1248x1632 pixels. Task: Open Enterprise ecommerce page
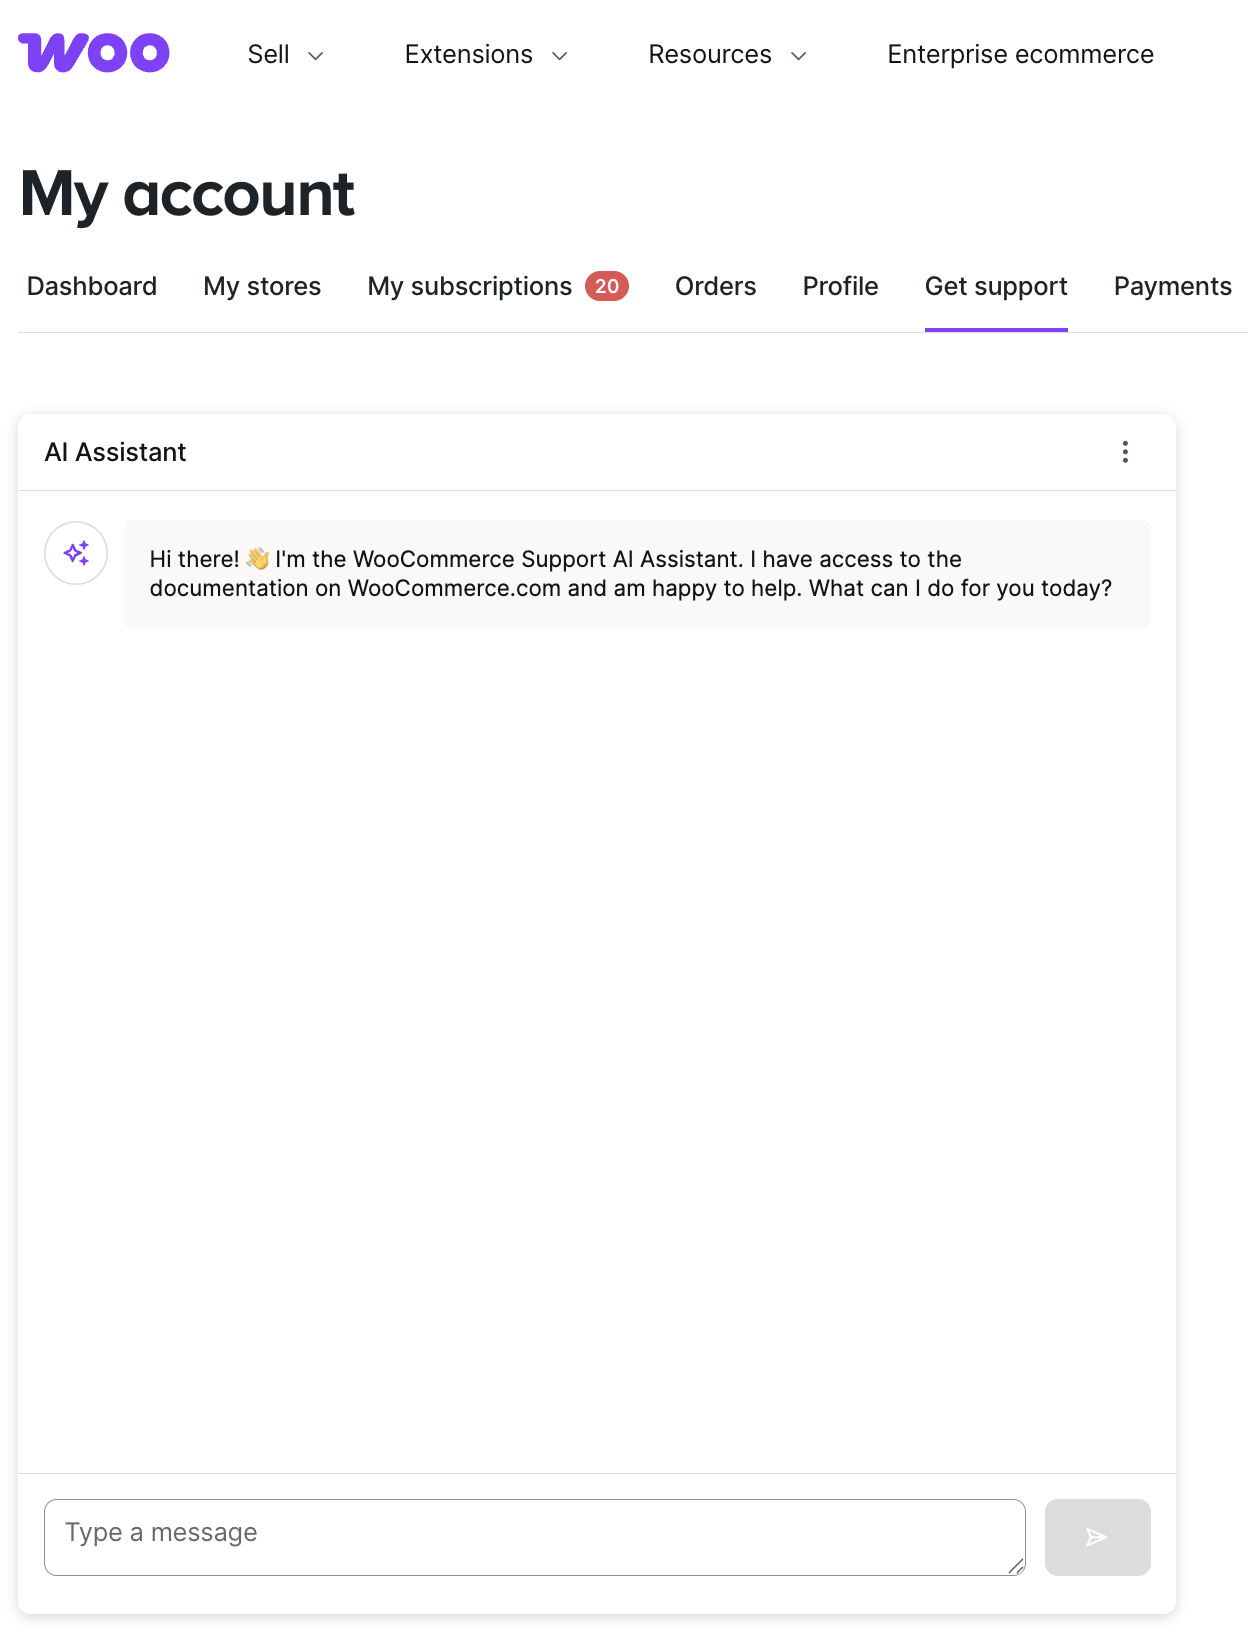coord(1020,55)
